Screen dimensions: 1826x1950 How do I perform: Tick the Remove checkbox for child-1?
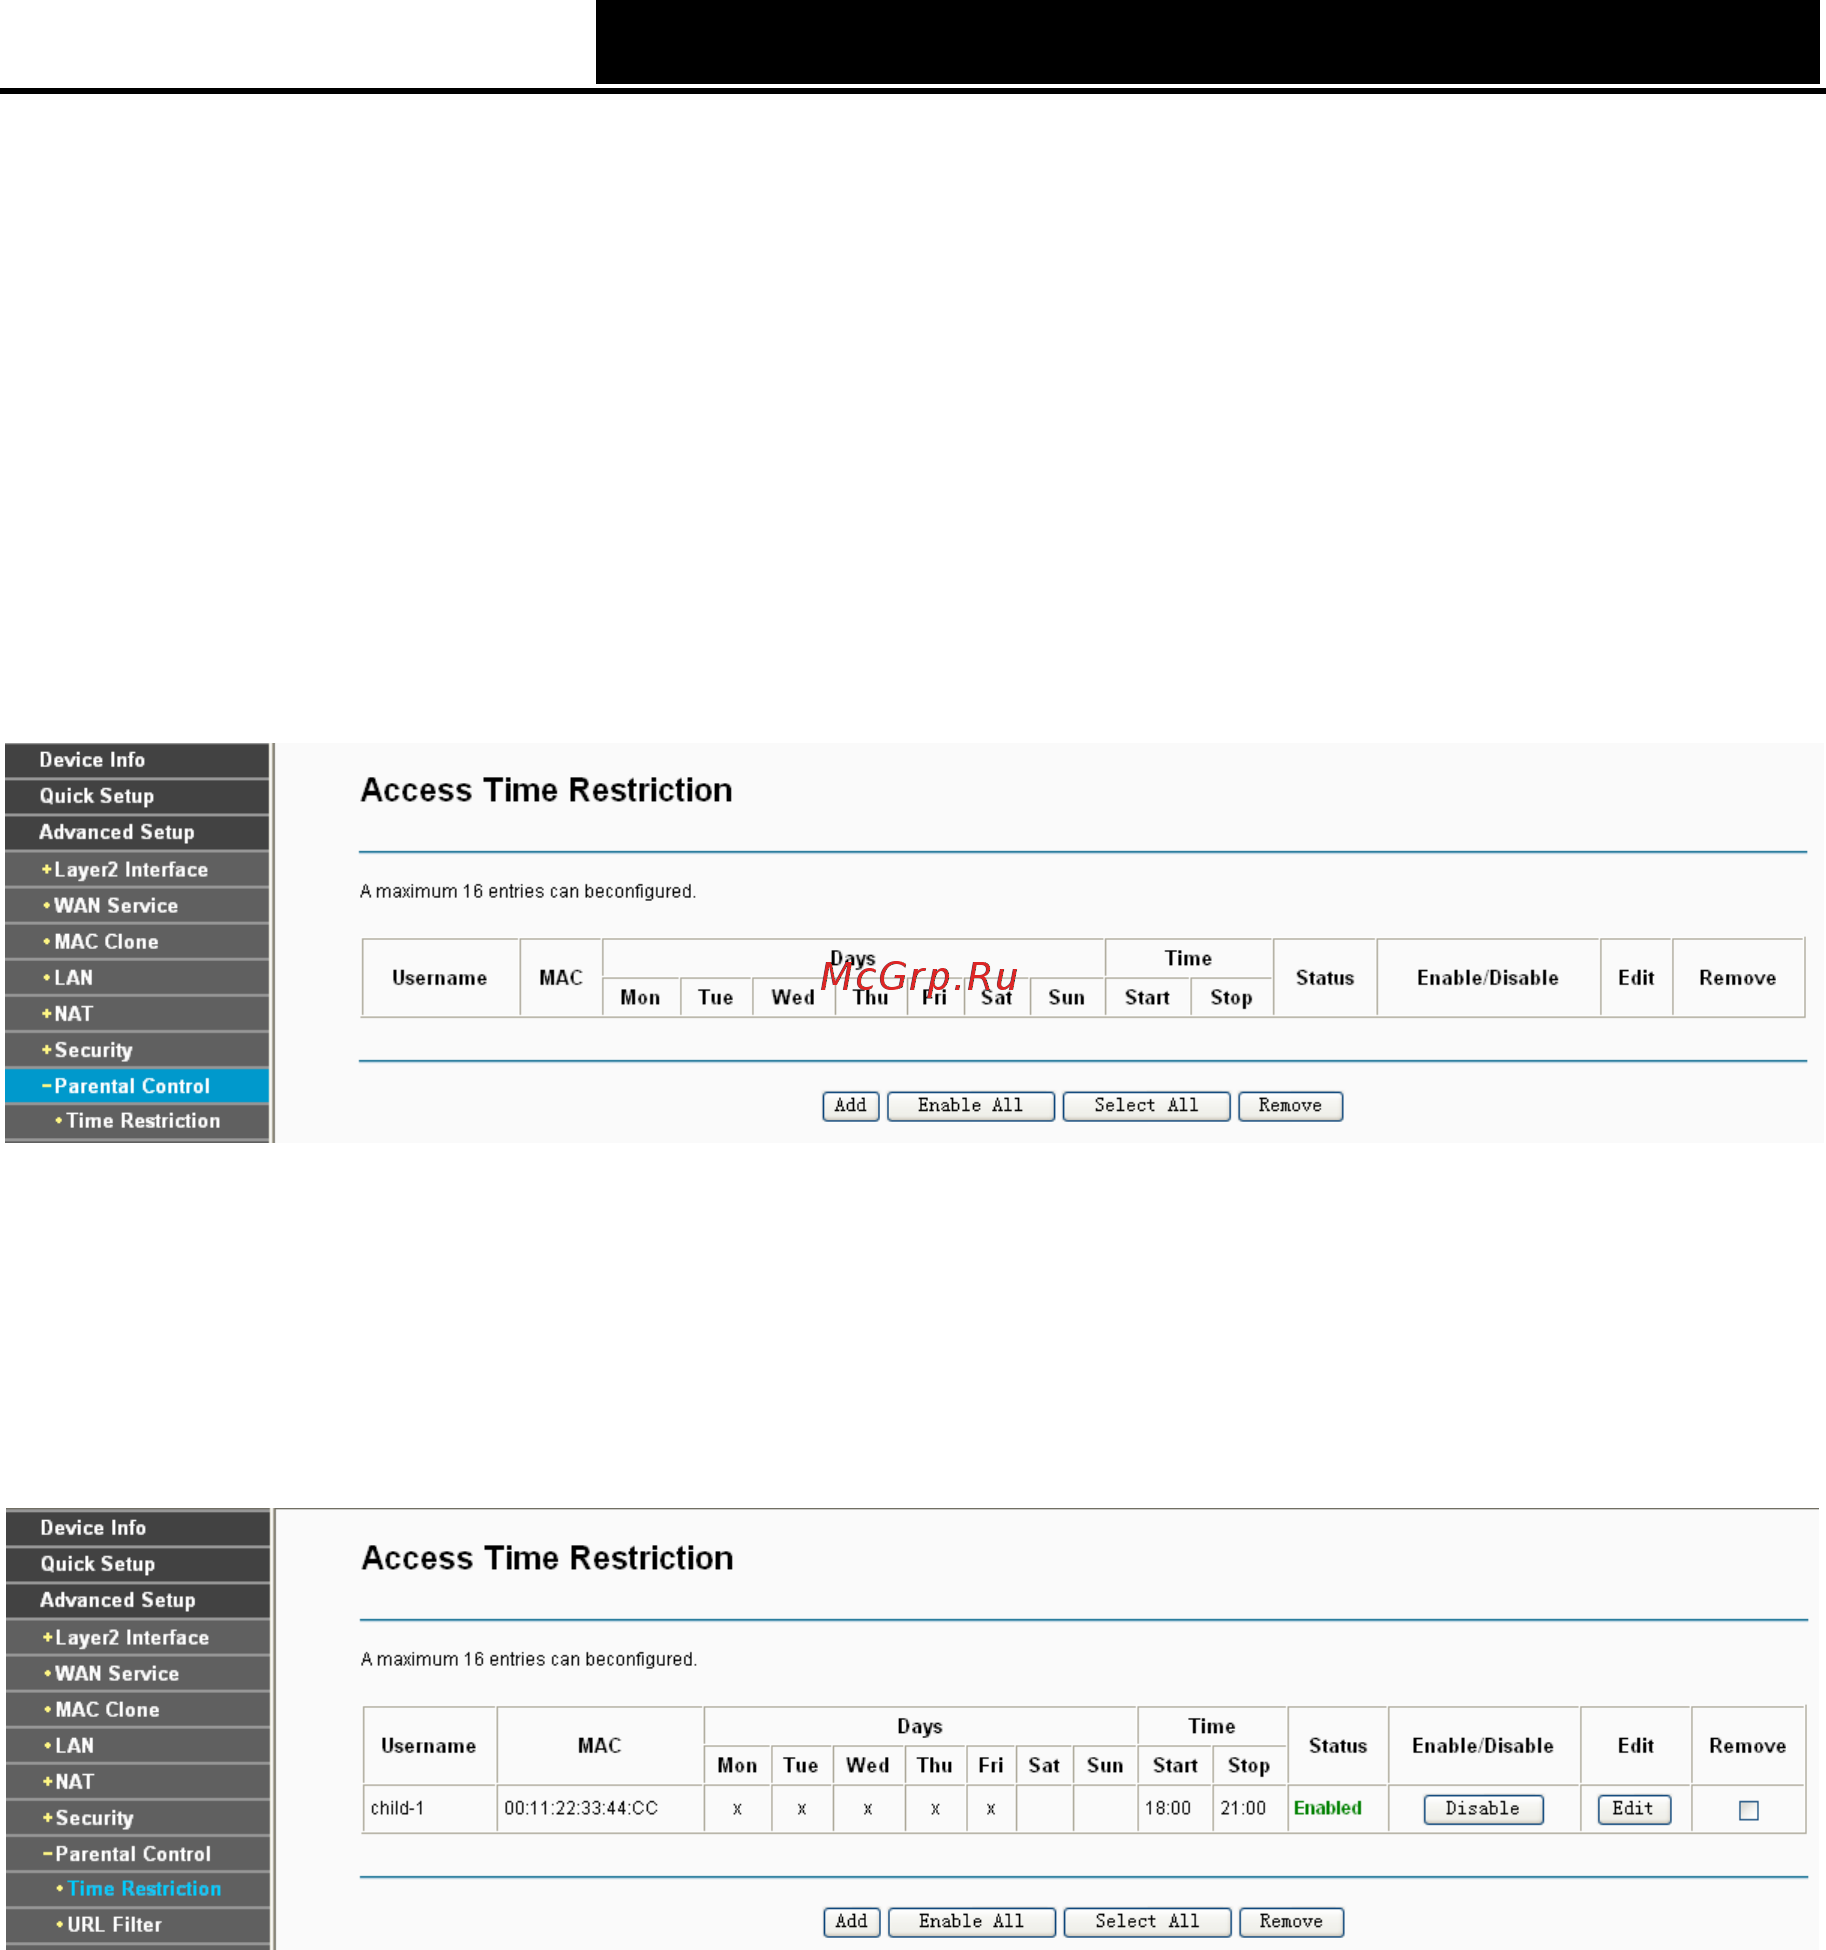tap(1749, 1810)
